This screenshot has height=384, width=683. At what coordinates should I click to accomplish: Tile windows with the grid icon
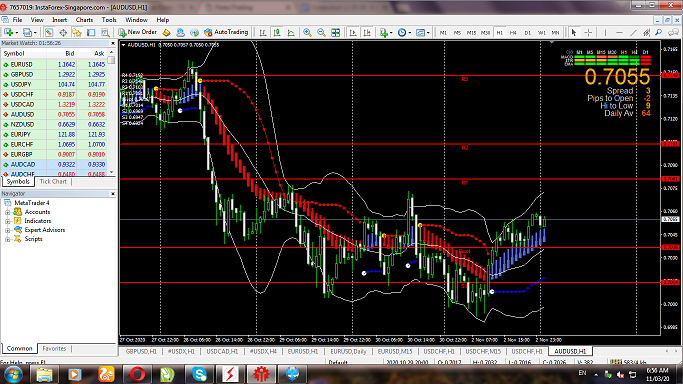(335, 33)
